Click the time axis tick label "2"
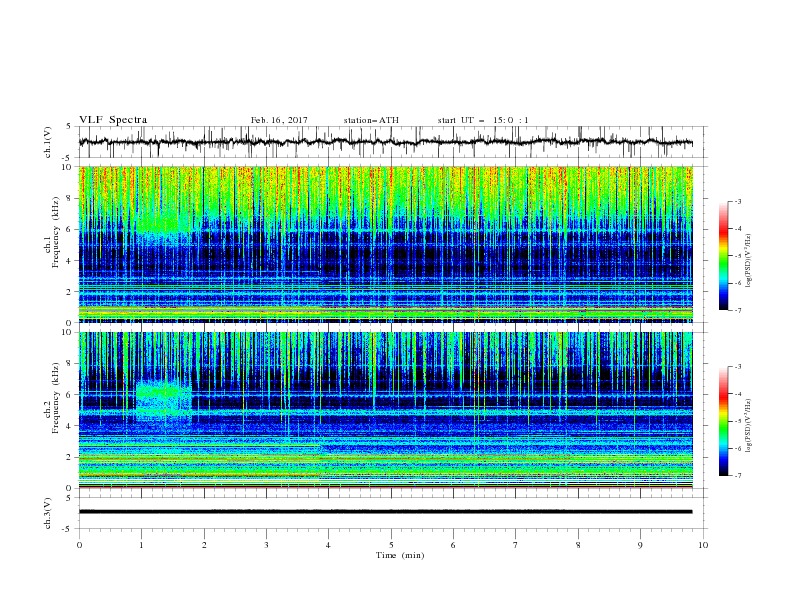The height and width of the screenshot is (612, 792). [x=204, y=545]
